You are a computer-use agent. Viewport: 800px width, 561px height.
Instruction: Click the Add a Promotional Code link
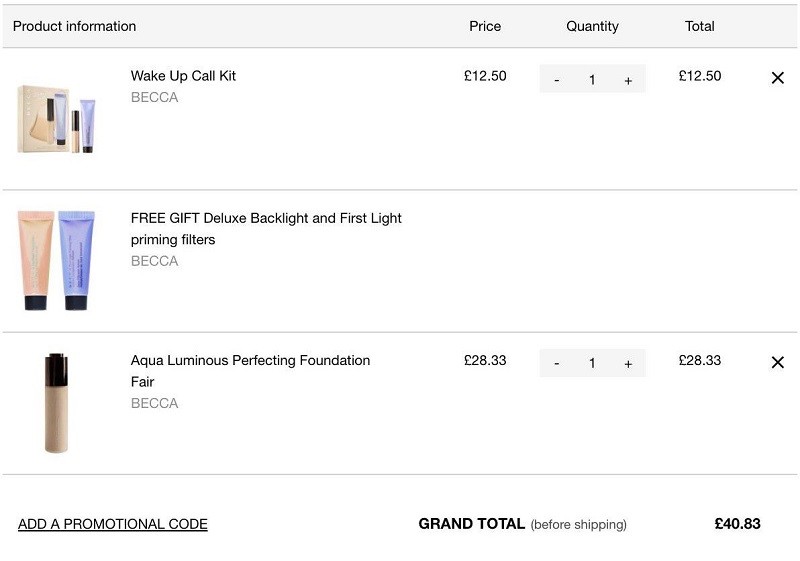[x=113, y=524]
